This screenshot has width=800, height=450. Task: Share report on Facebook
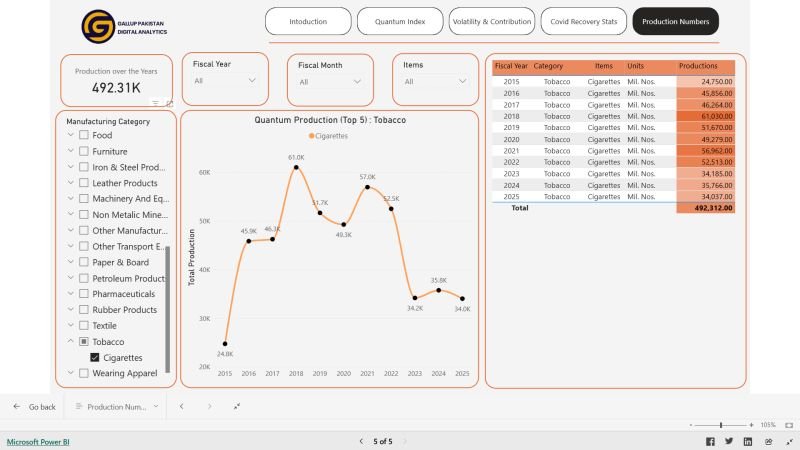[710, 441]
